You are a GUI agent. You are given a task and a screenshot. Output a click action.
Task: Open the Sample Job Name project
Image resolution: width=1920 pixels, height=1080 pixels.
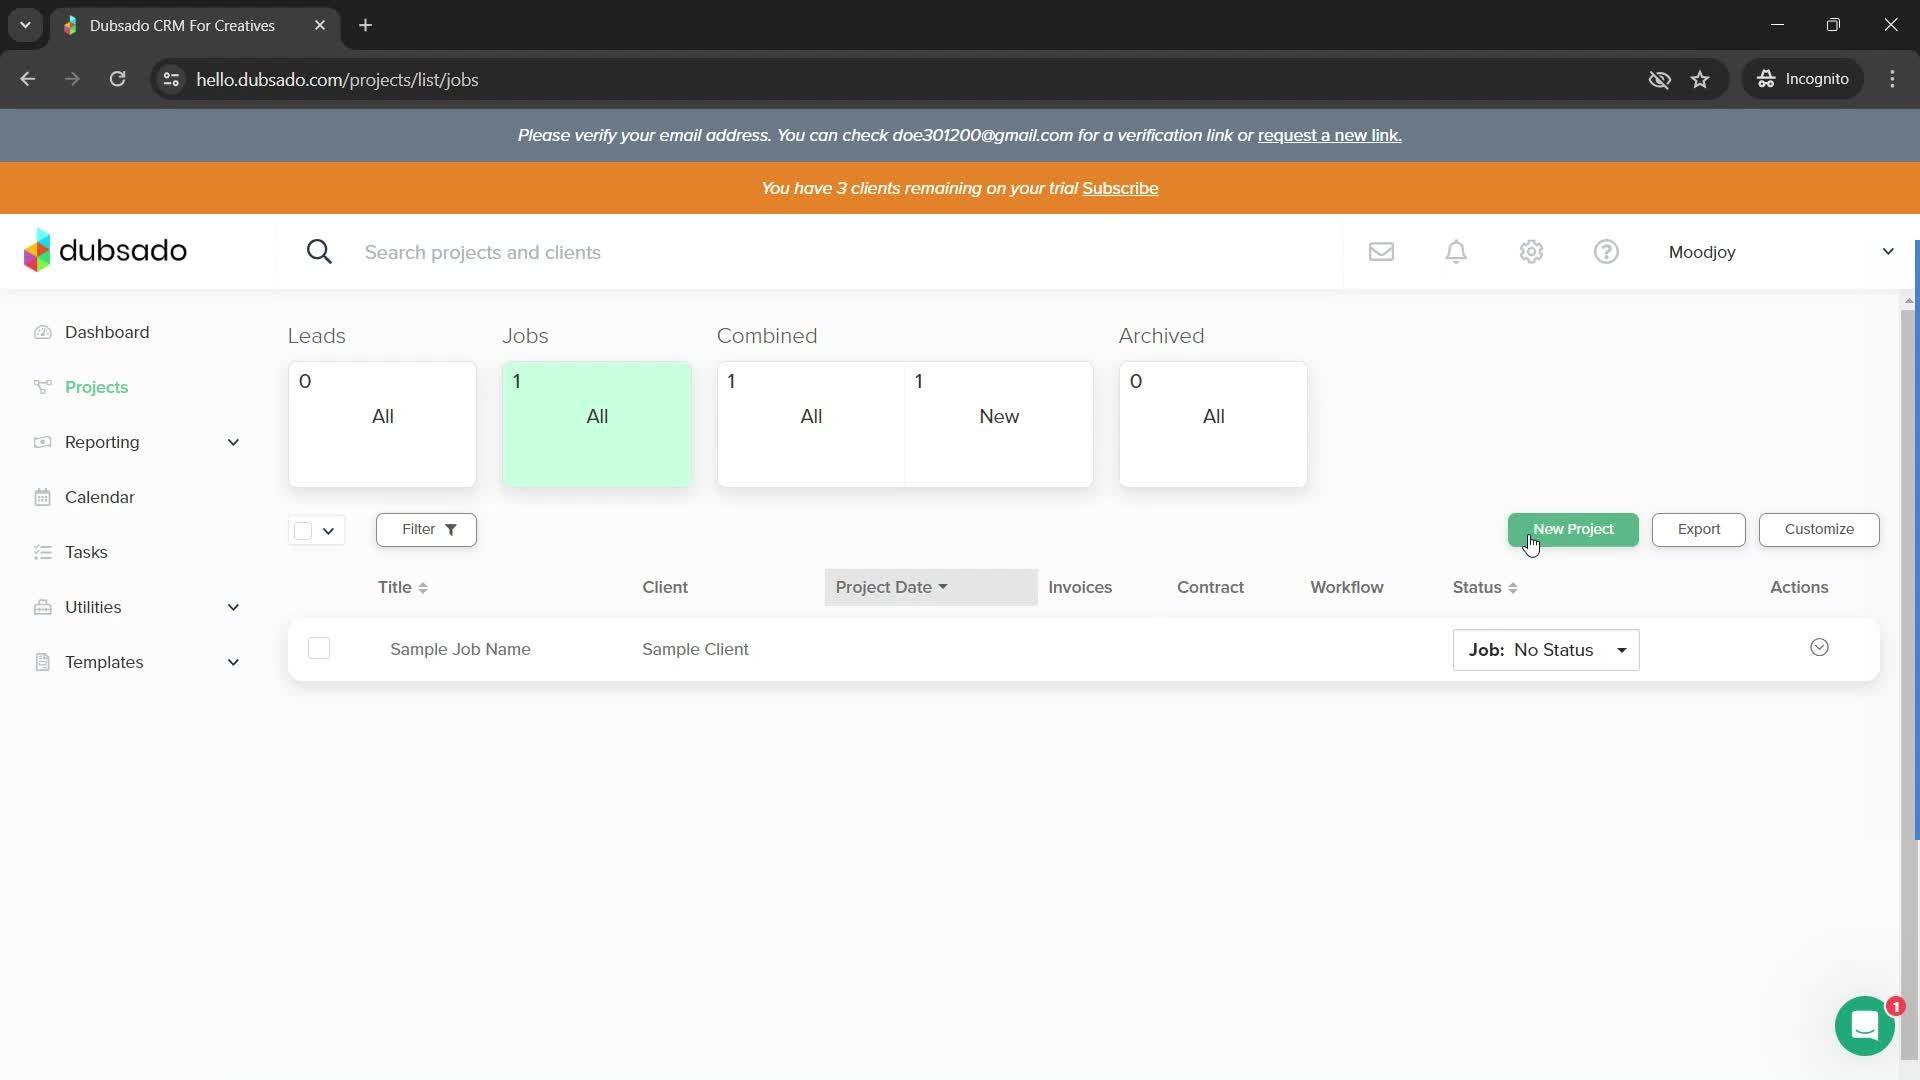click(460, 649)
